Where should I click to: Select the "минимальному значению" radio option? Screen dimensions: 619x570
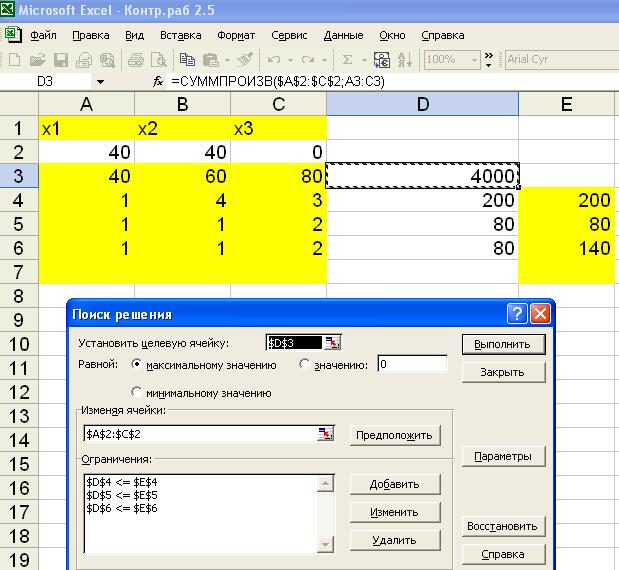[136, 392]
